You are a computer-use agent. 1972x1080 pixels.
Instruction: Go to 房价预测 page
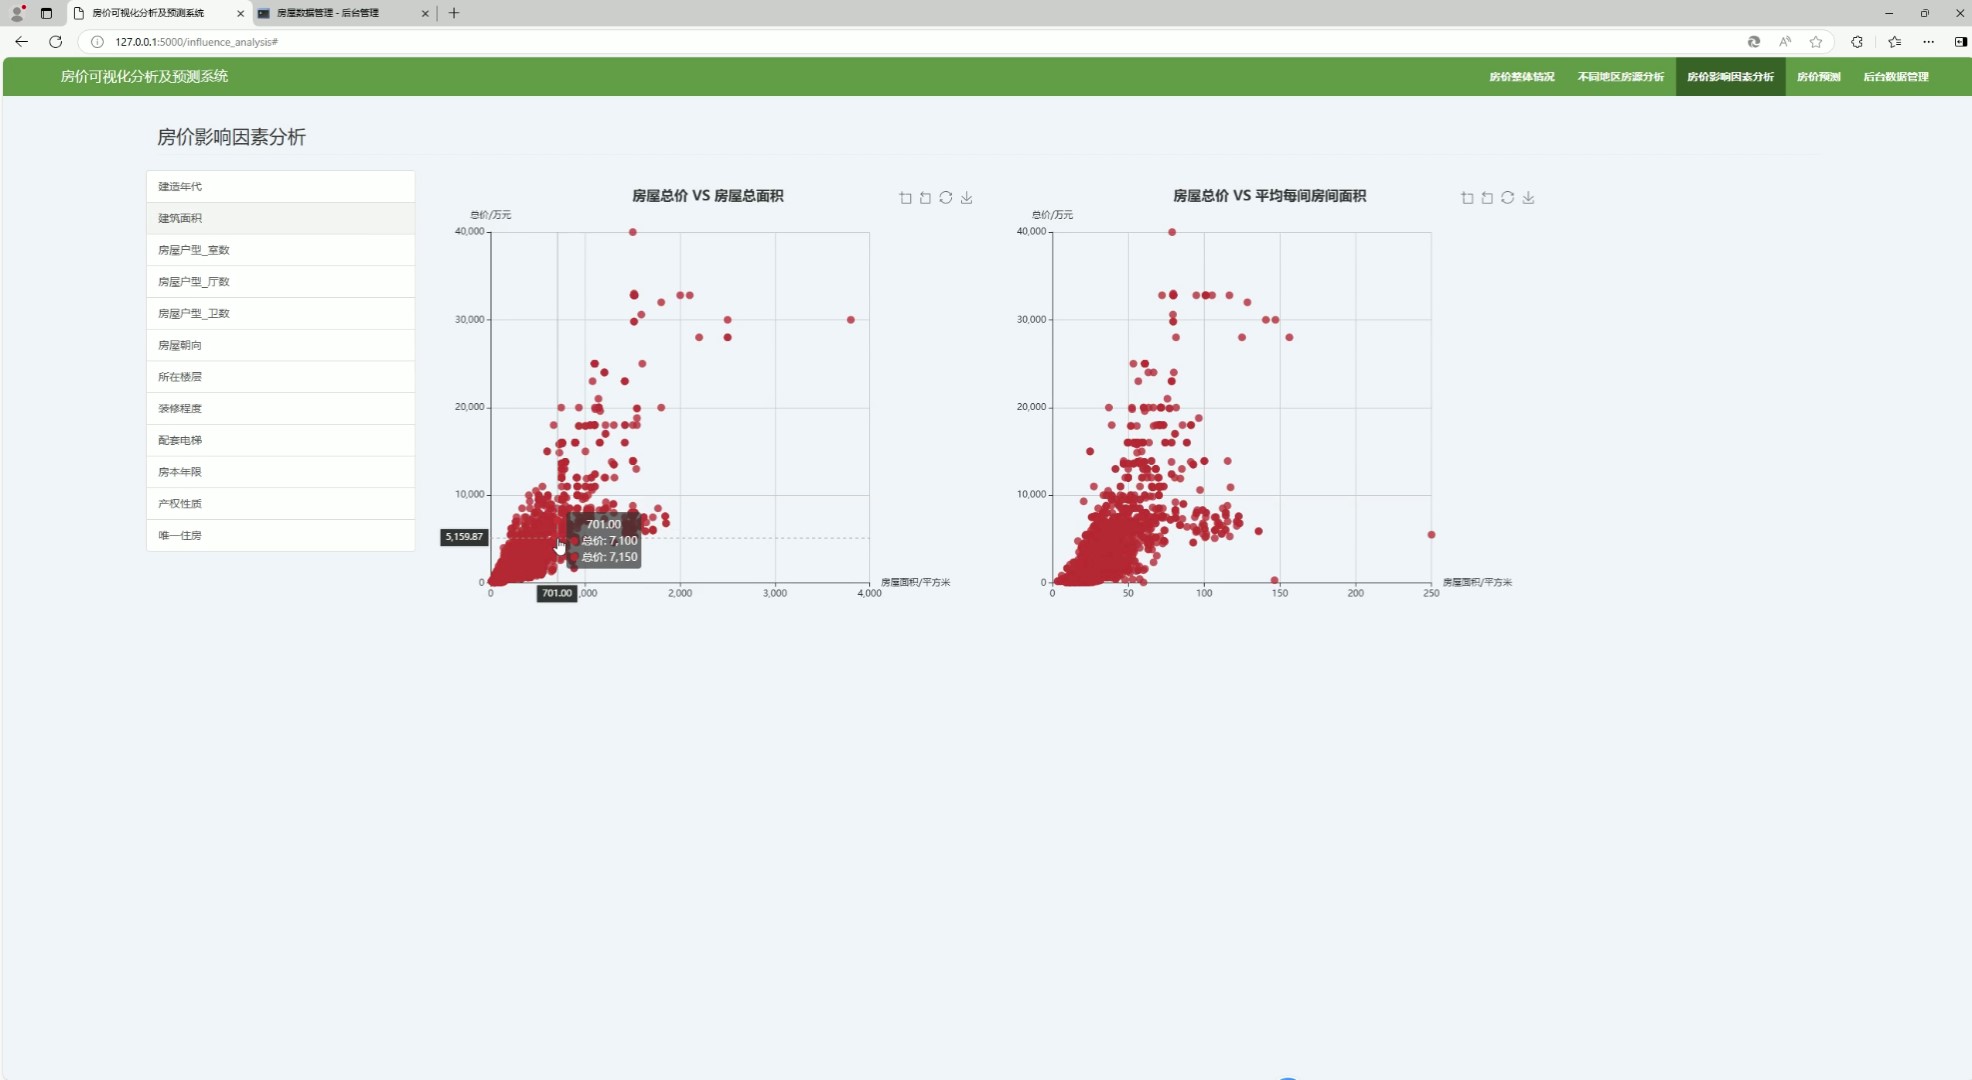(1818, 77)
